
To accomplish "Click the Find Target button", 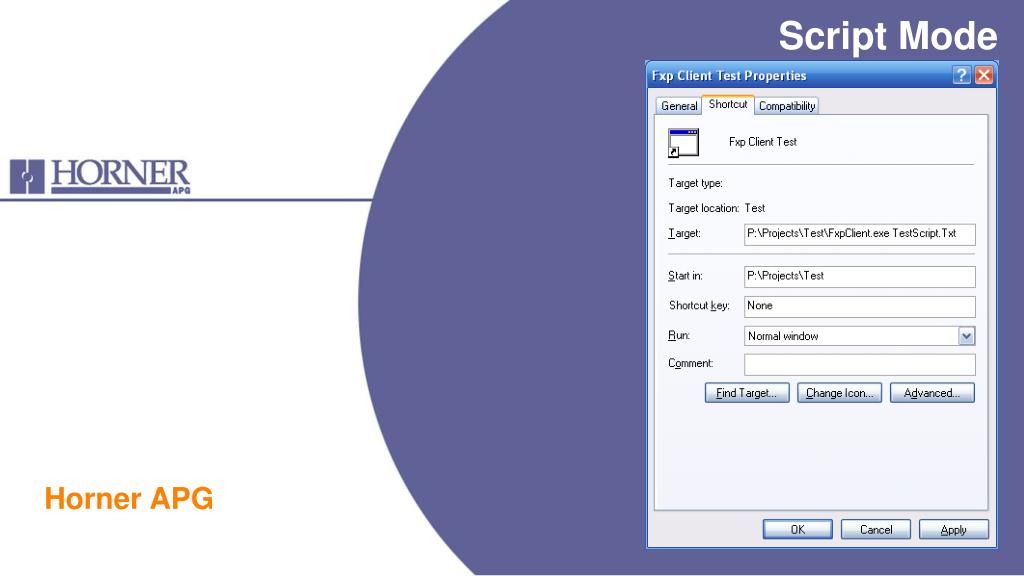I will (746, 393).
